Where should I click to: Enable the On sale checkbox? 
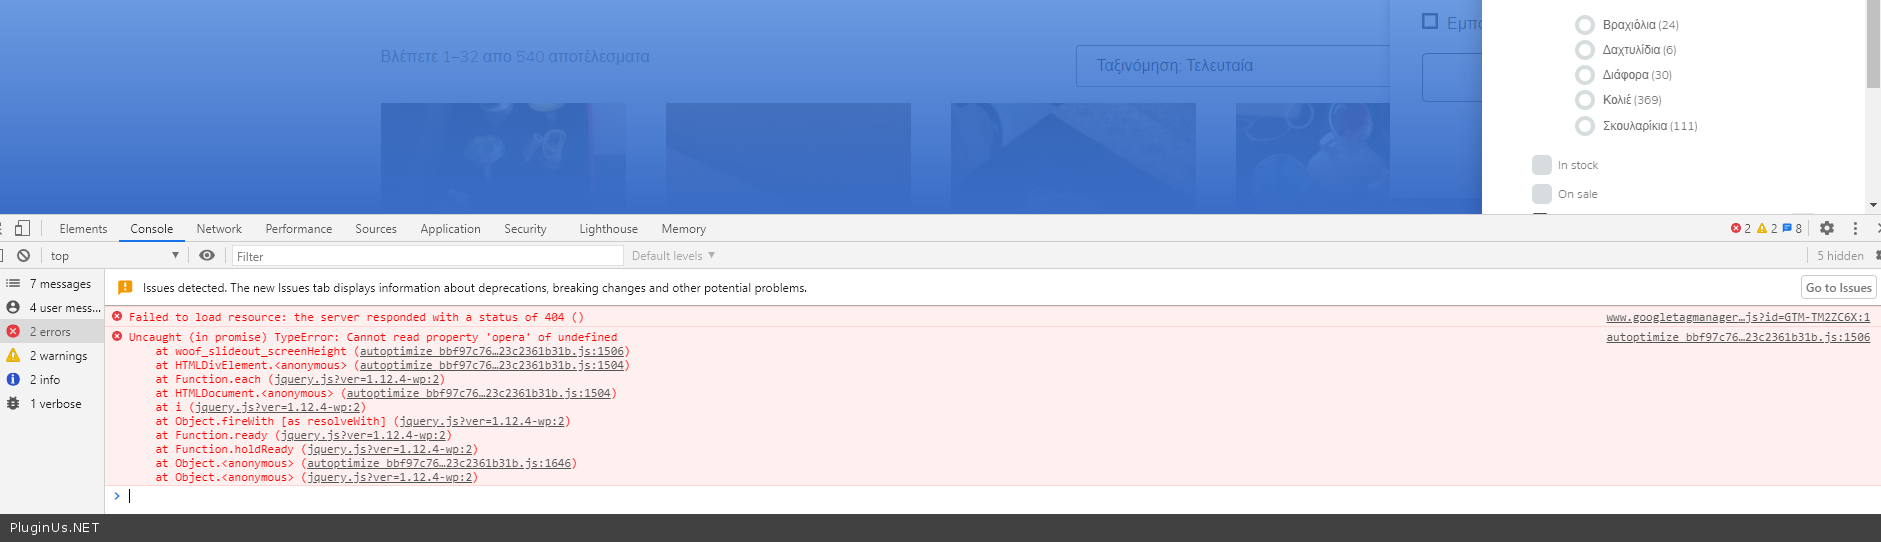point(1542,194)
